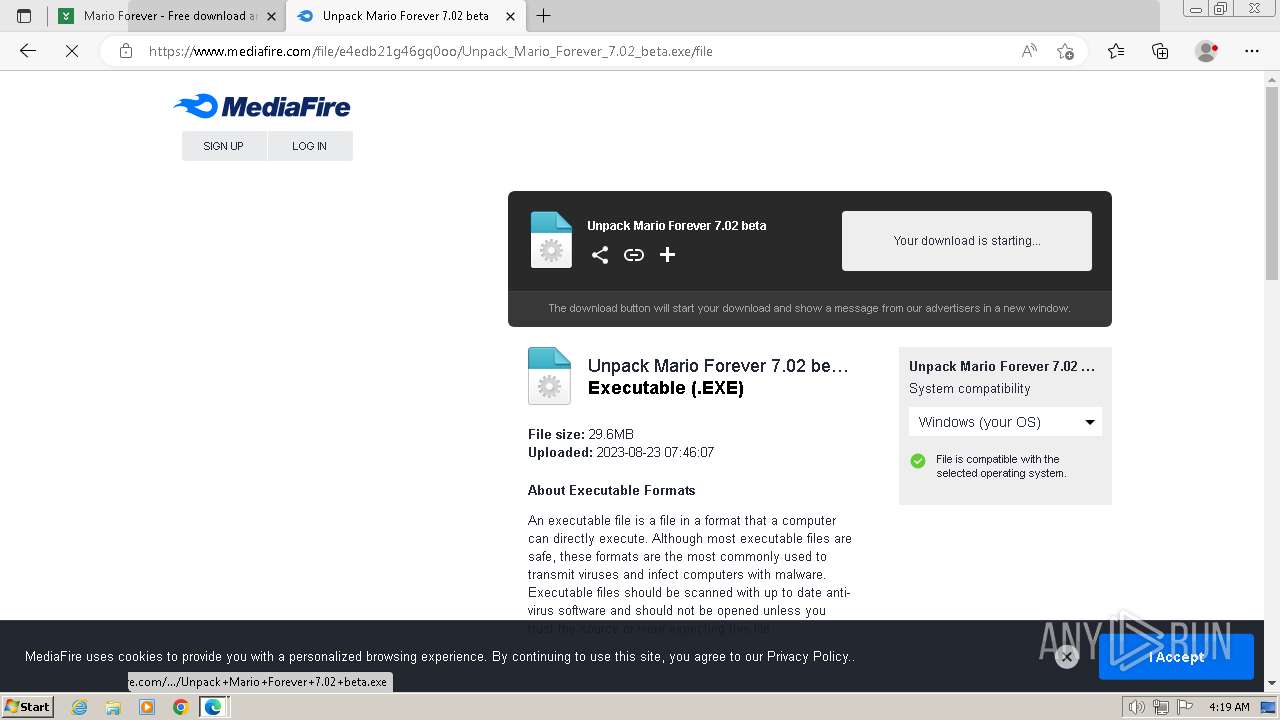1280x720 pixels.
Task: Dismiss cookie banner with round X icon
Action: 1067,657
